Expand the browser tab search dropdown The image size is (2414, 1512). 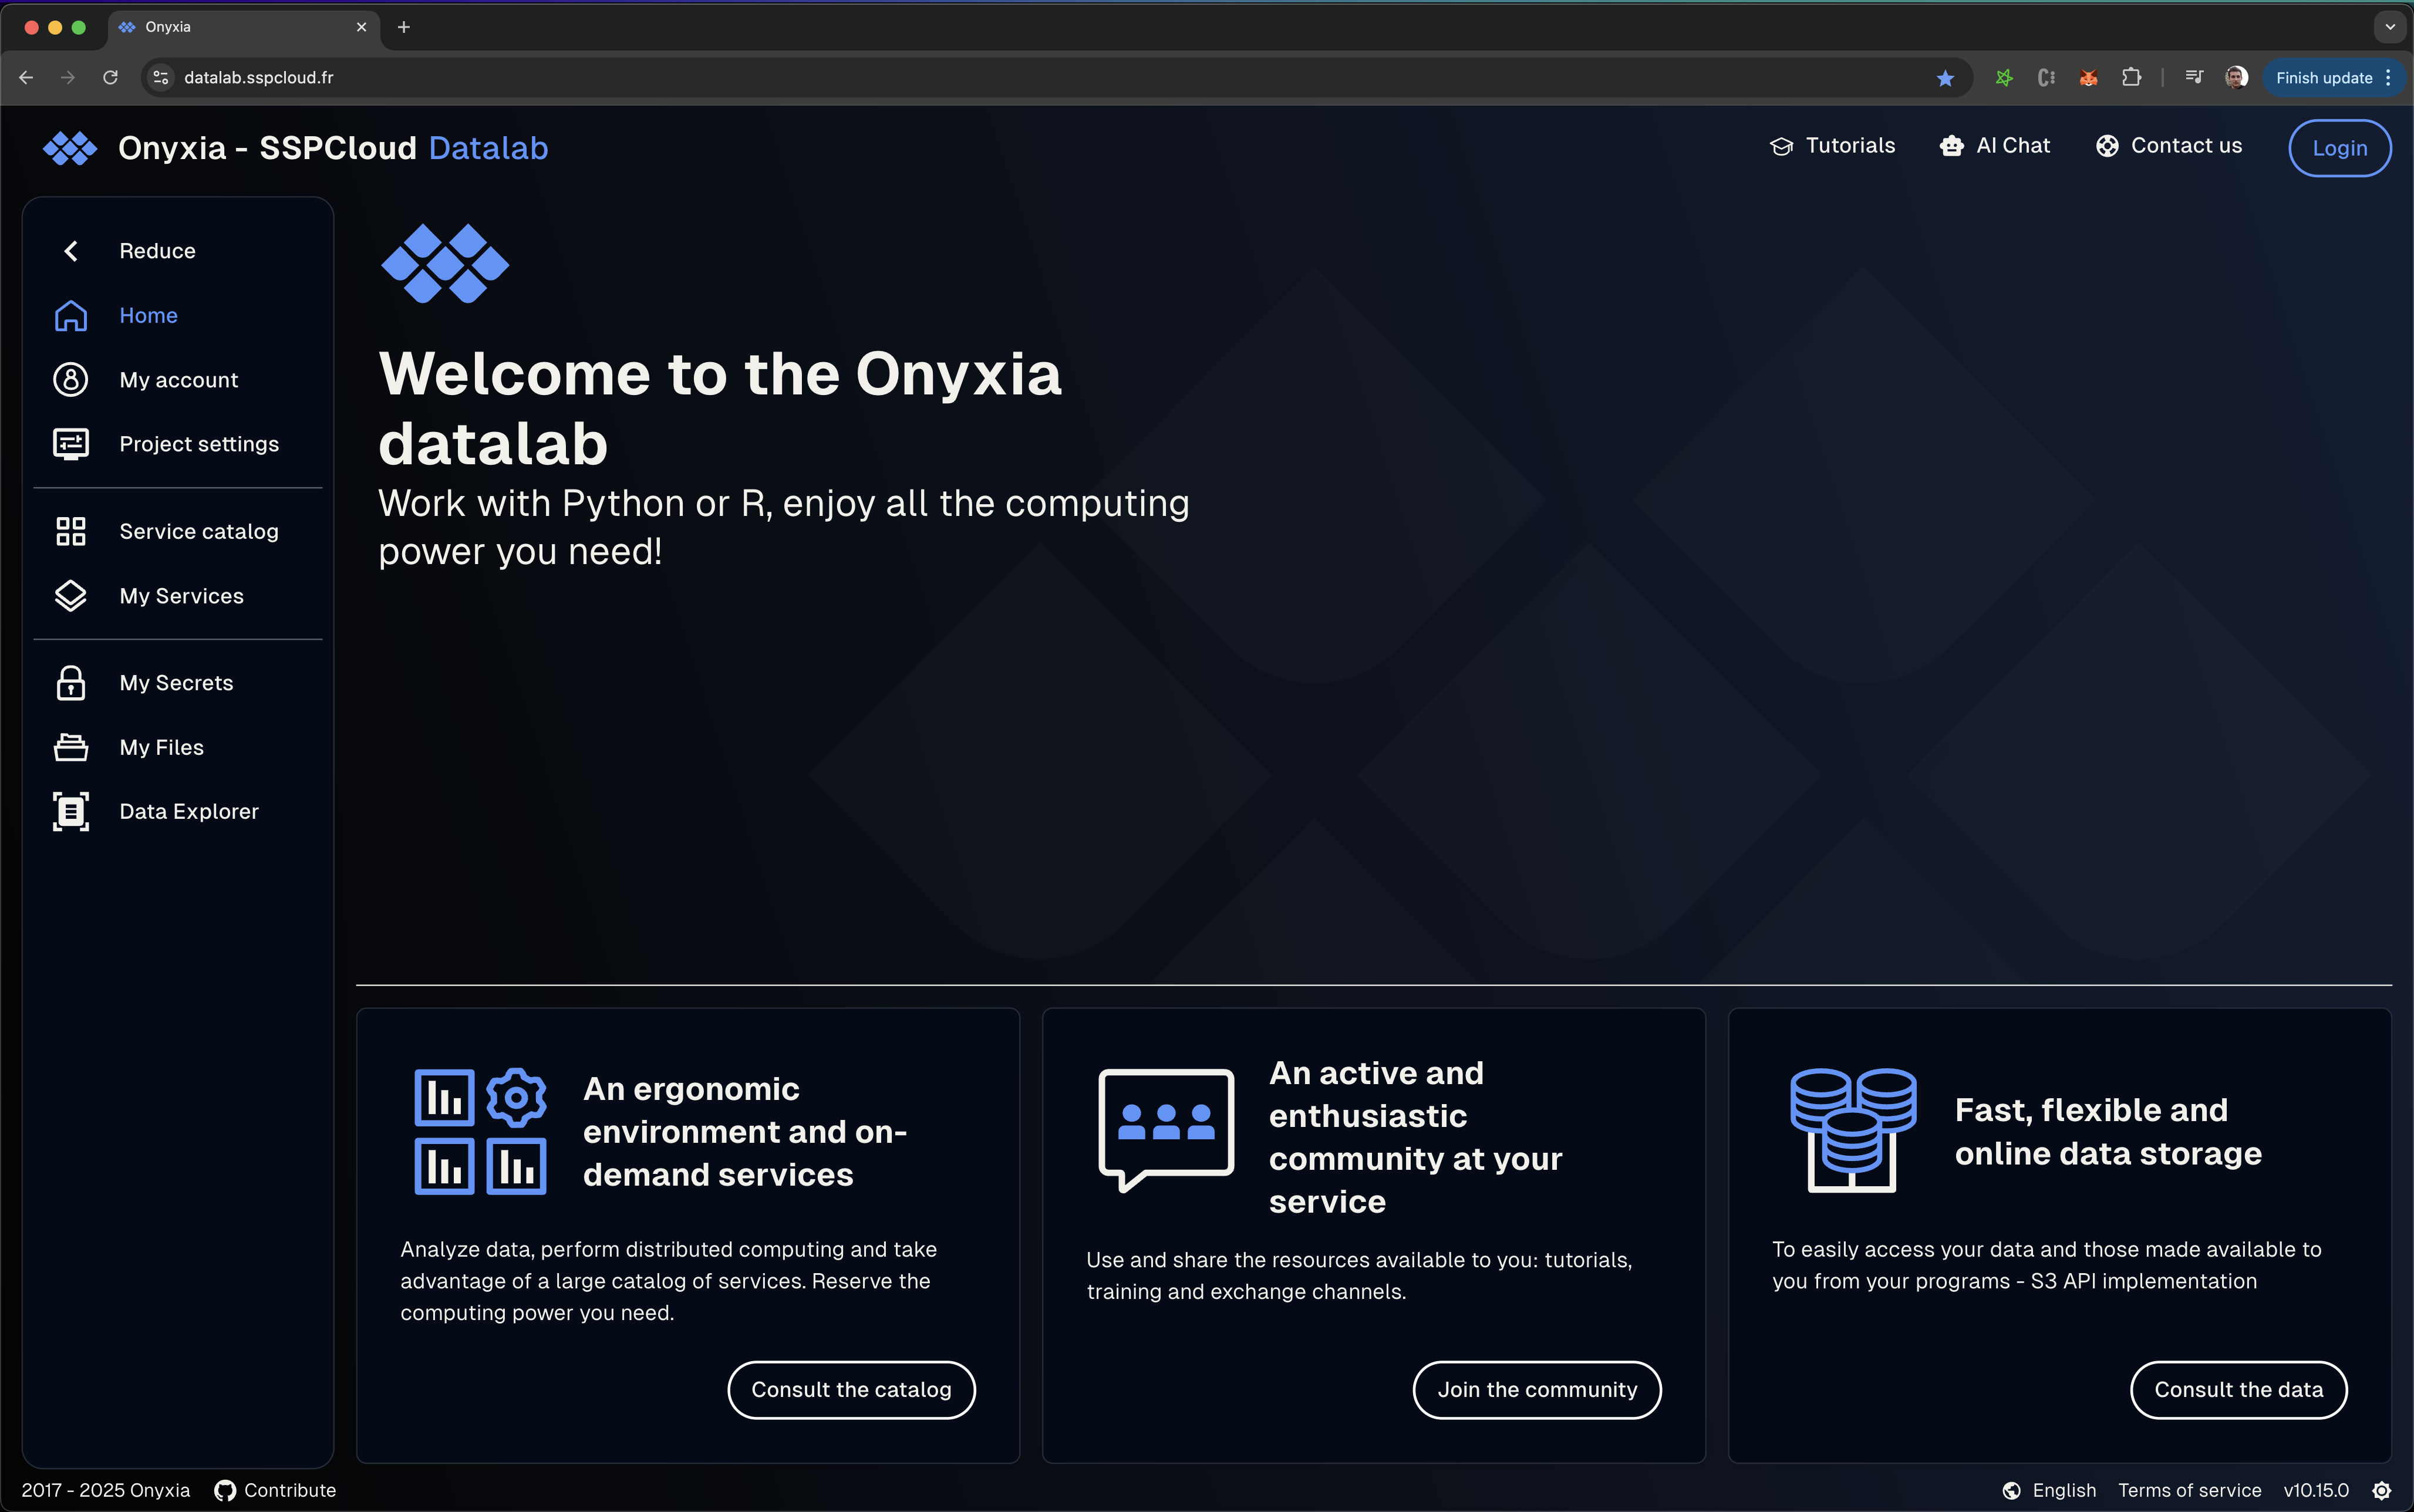pyautogui.click(x=2390, y=27)
